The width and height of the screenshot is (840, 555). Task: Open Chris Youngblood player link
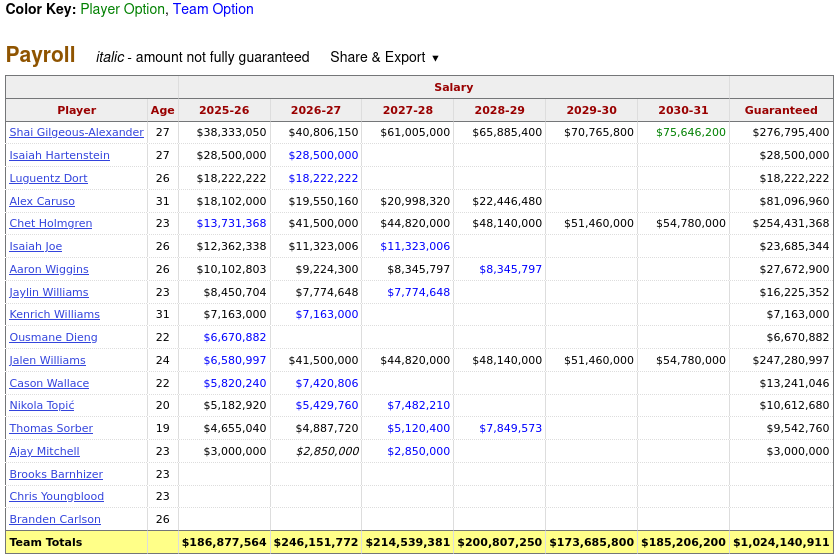pos(57,497)
